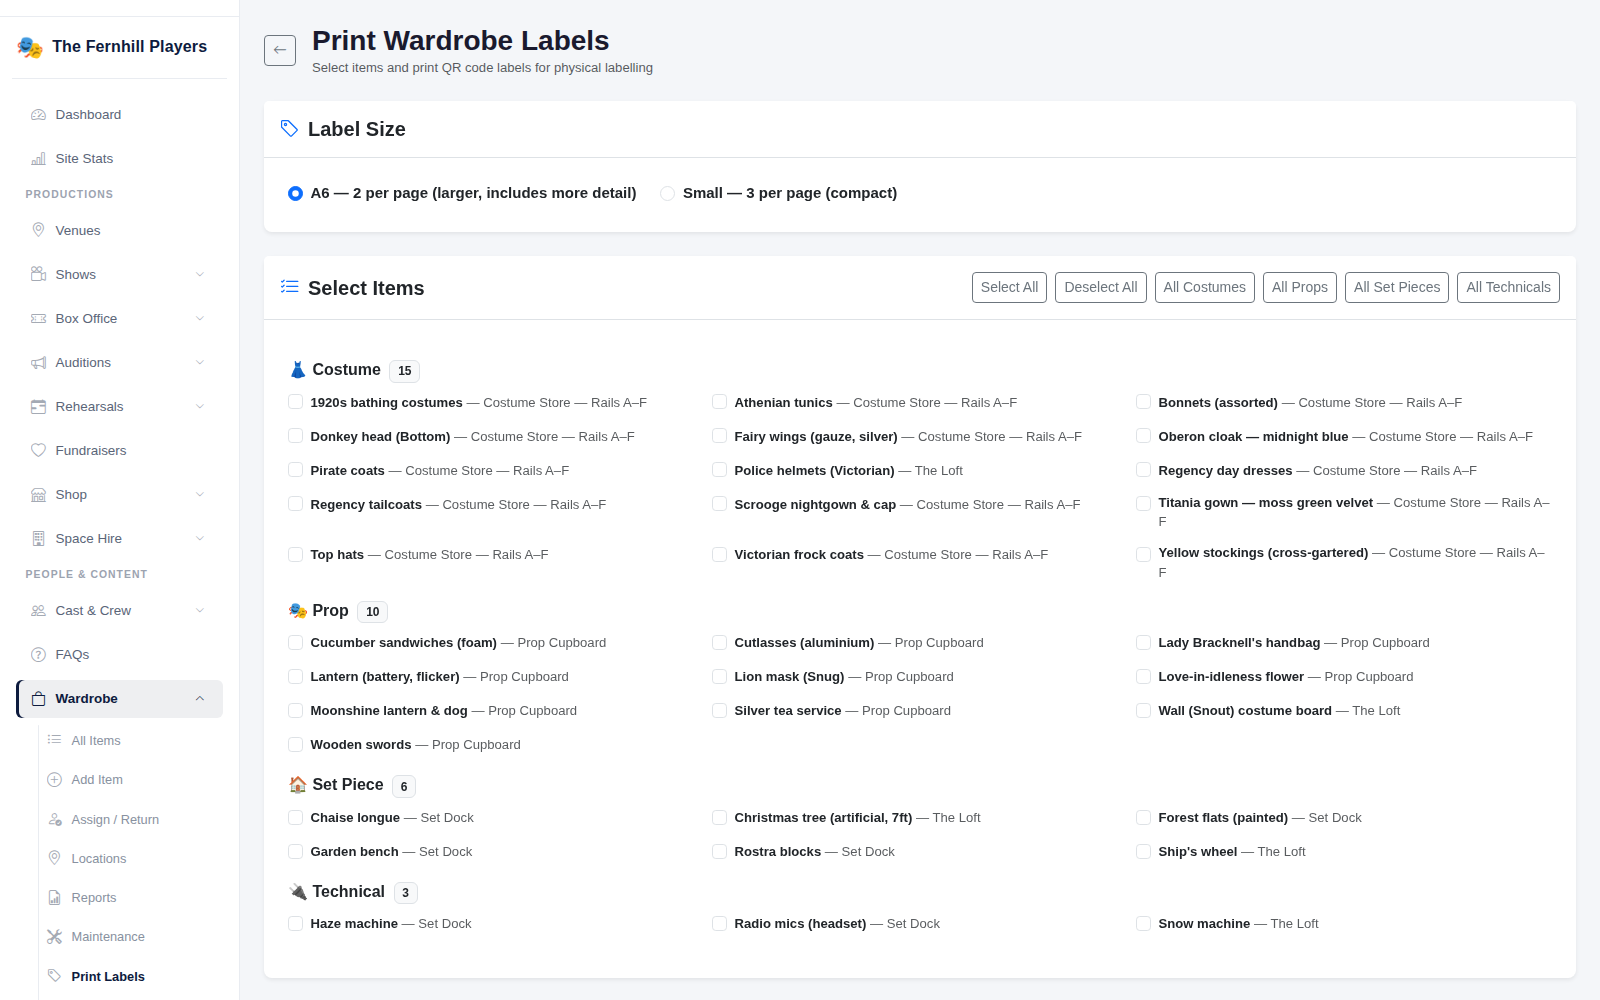
Task: Expand the Space Hire chevron
Action: pyautogui.click(x=200, y=539)
